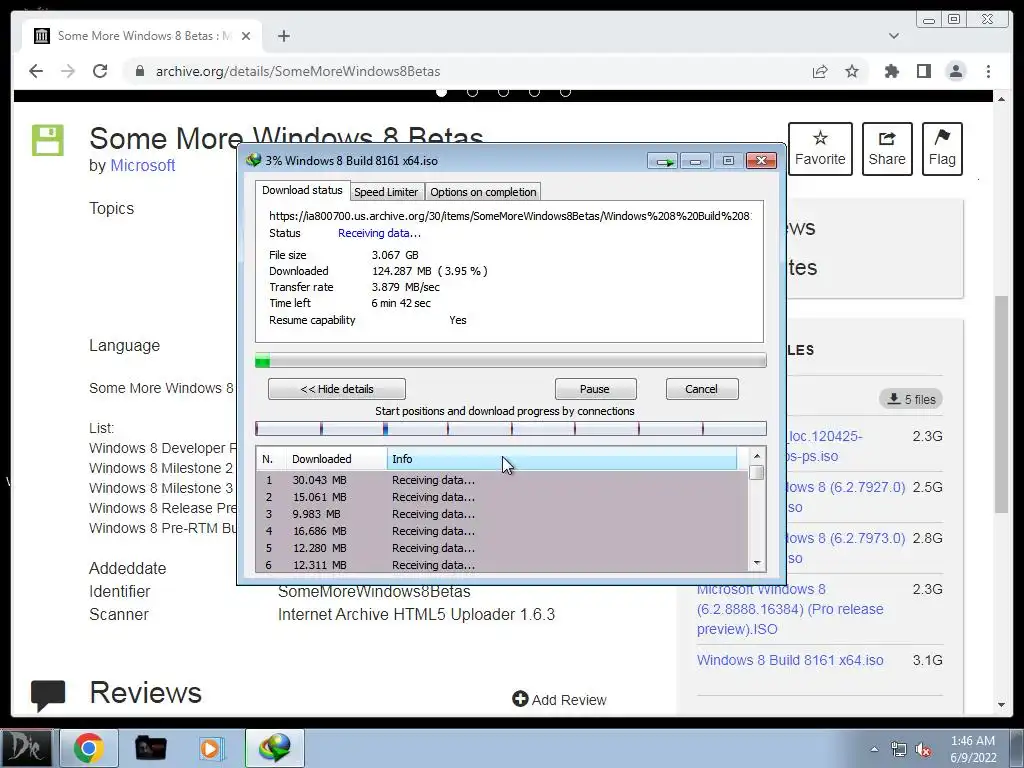Select connection row 6 with 12.311 MB
Image resolution: width=1024 pixels, height=768 pixels.
click(x=502, y=564)
